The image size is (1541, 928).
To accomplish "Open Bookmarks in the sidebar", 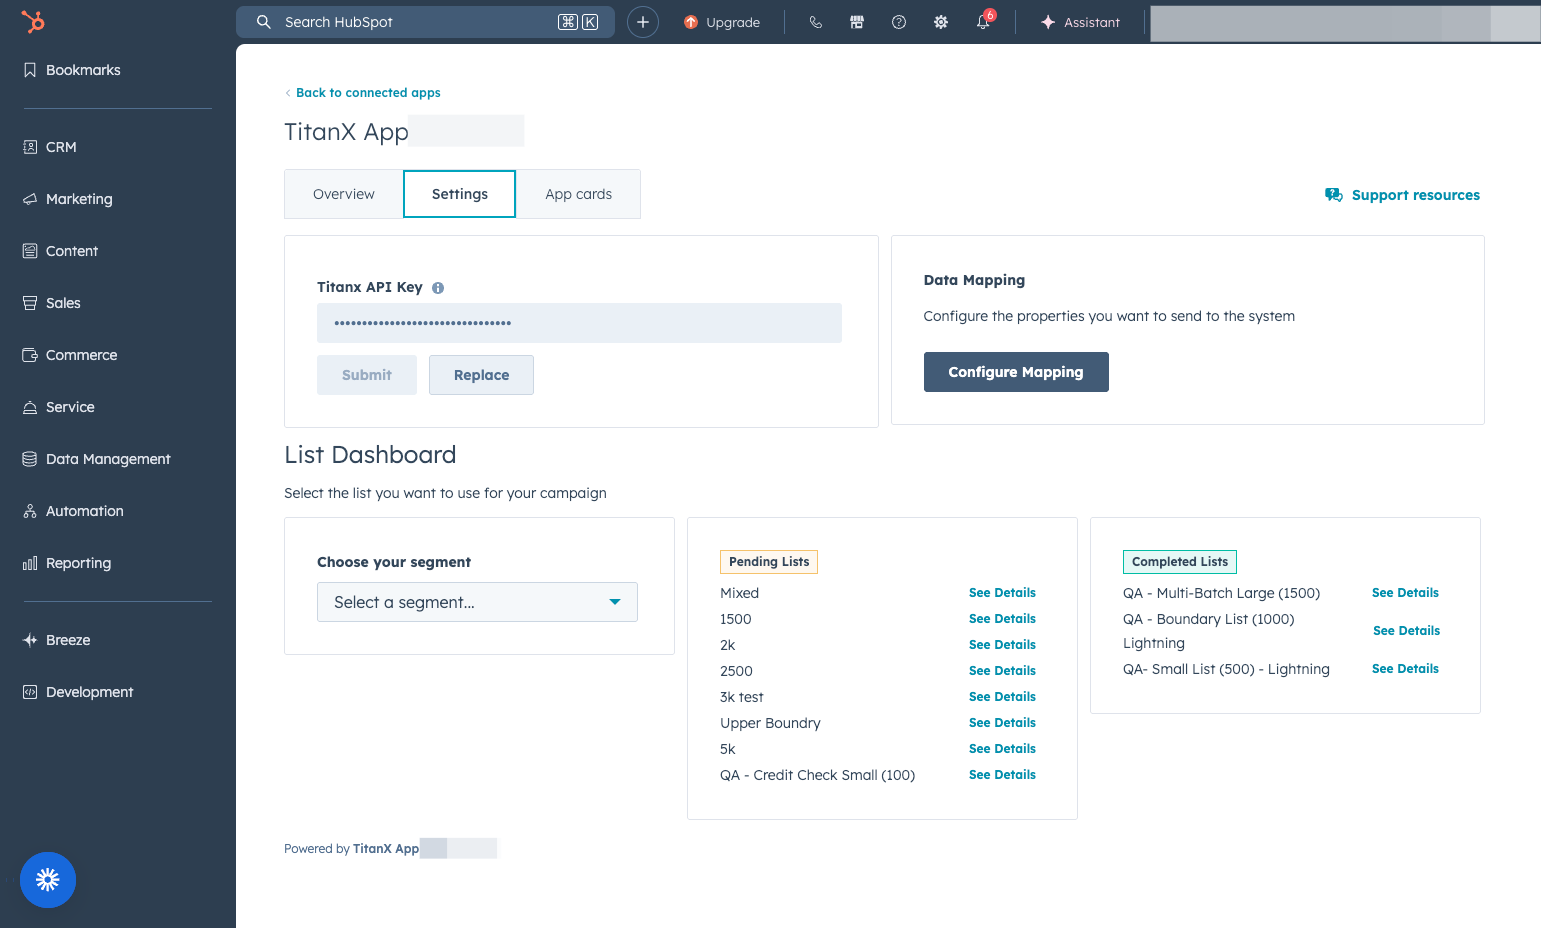I will (71, 70).
